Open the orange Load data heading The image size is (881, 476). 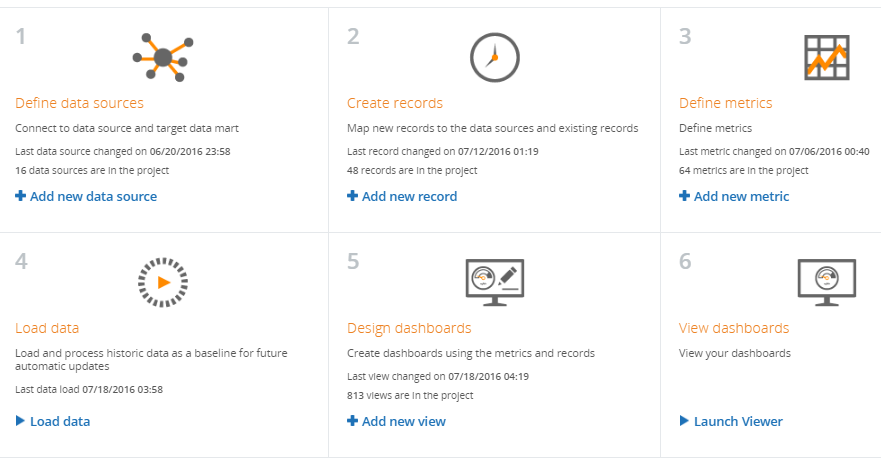47,328
